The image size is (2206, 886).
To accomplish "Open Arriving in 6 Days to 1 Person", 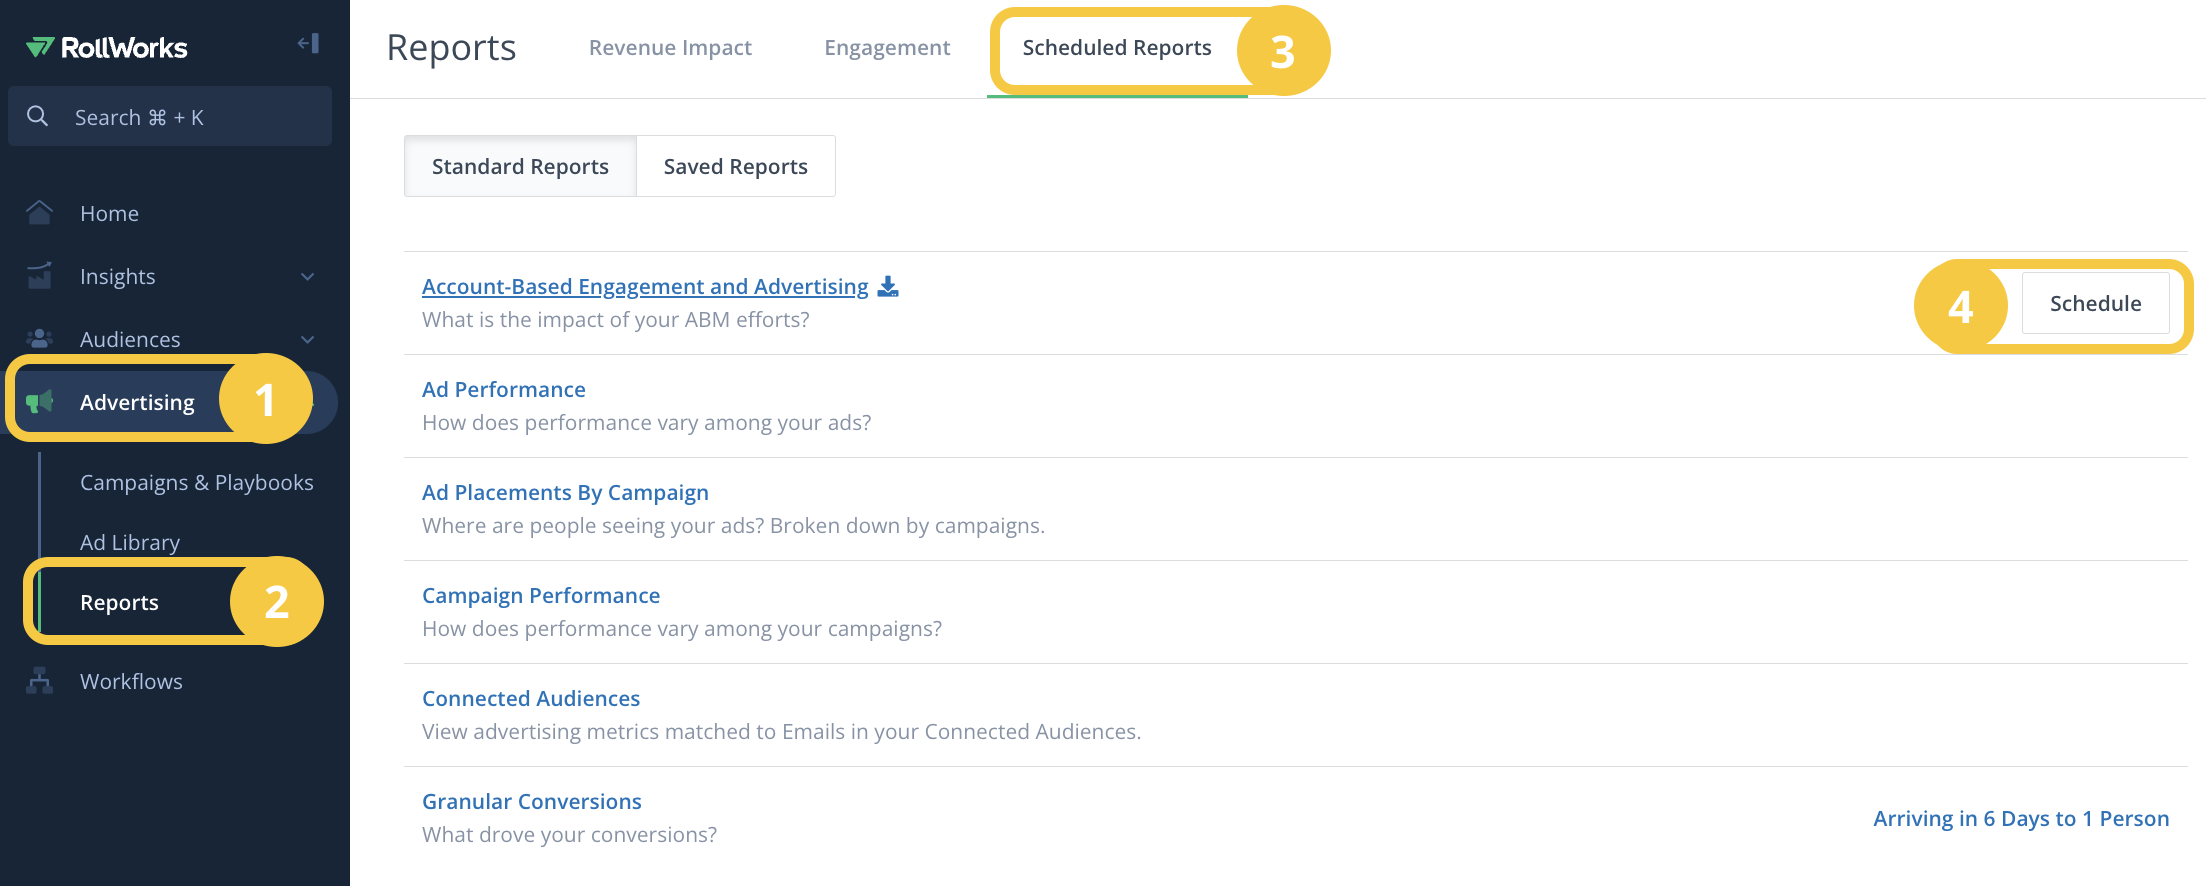I will (x=2021, y=818).
